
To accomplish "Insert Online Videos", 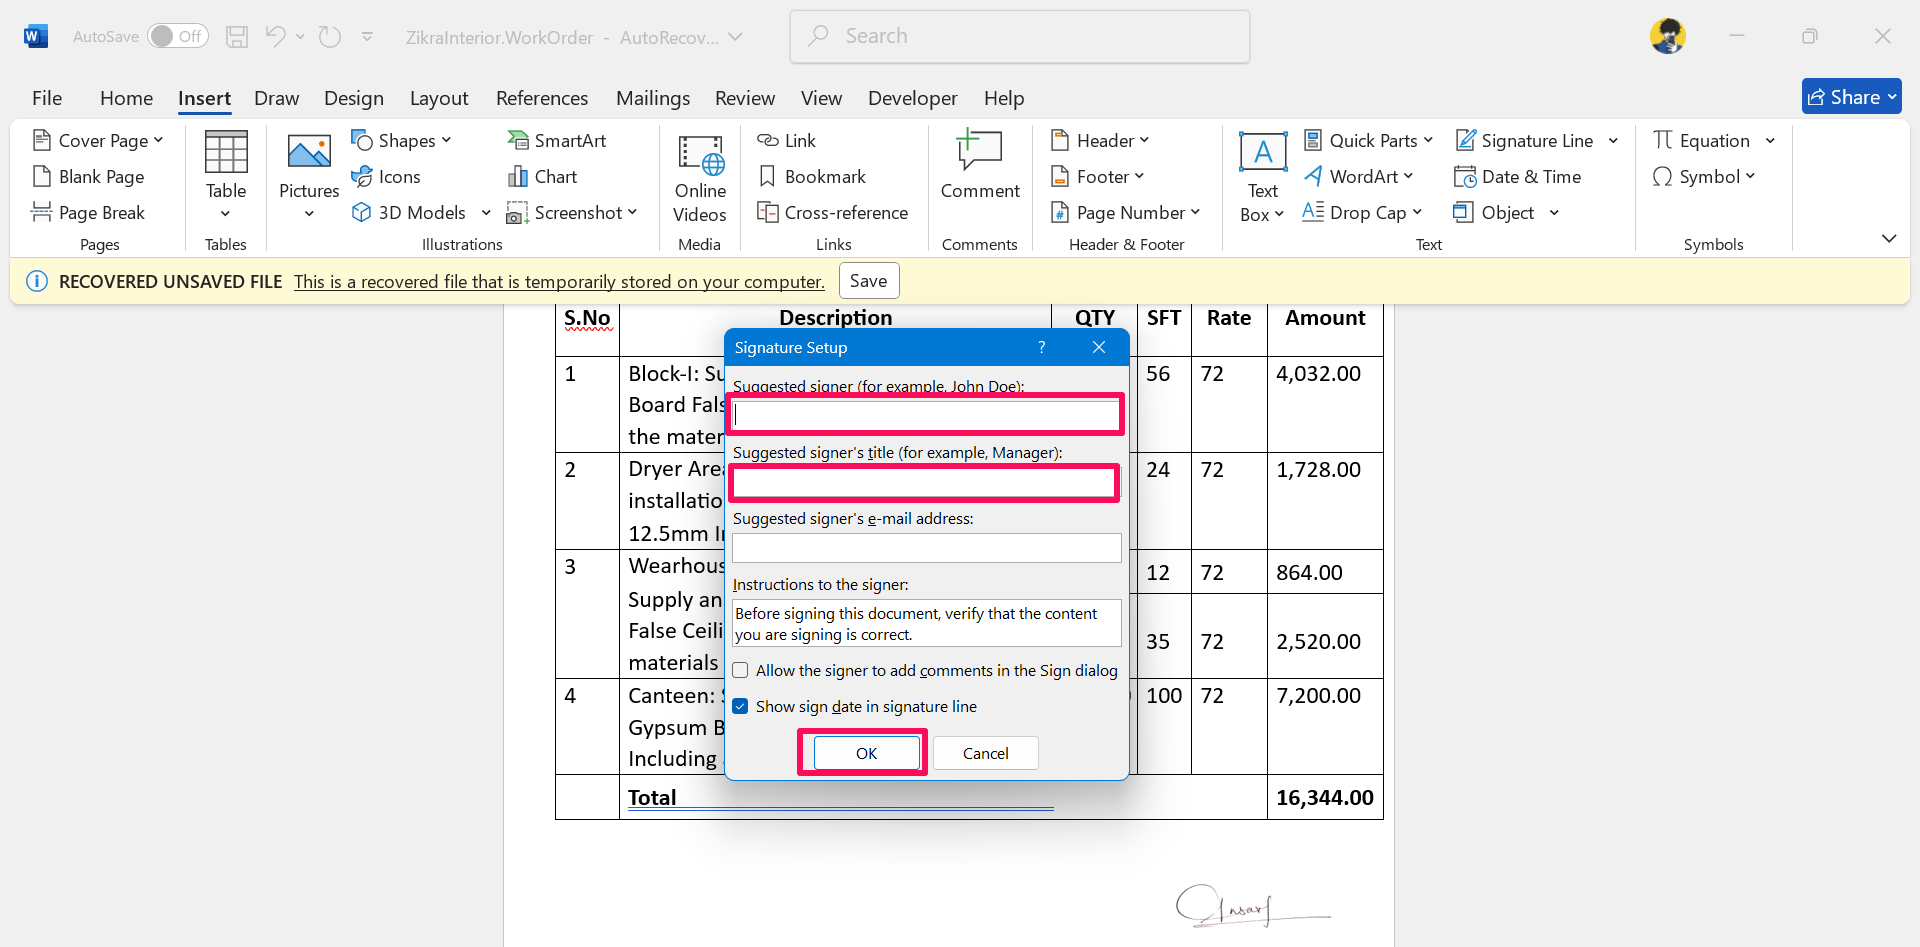I will (x=700, y=178).
